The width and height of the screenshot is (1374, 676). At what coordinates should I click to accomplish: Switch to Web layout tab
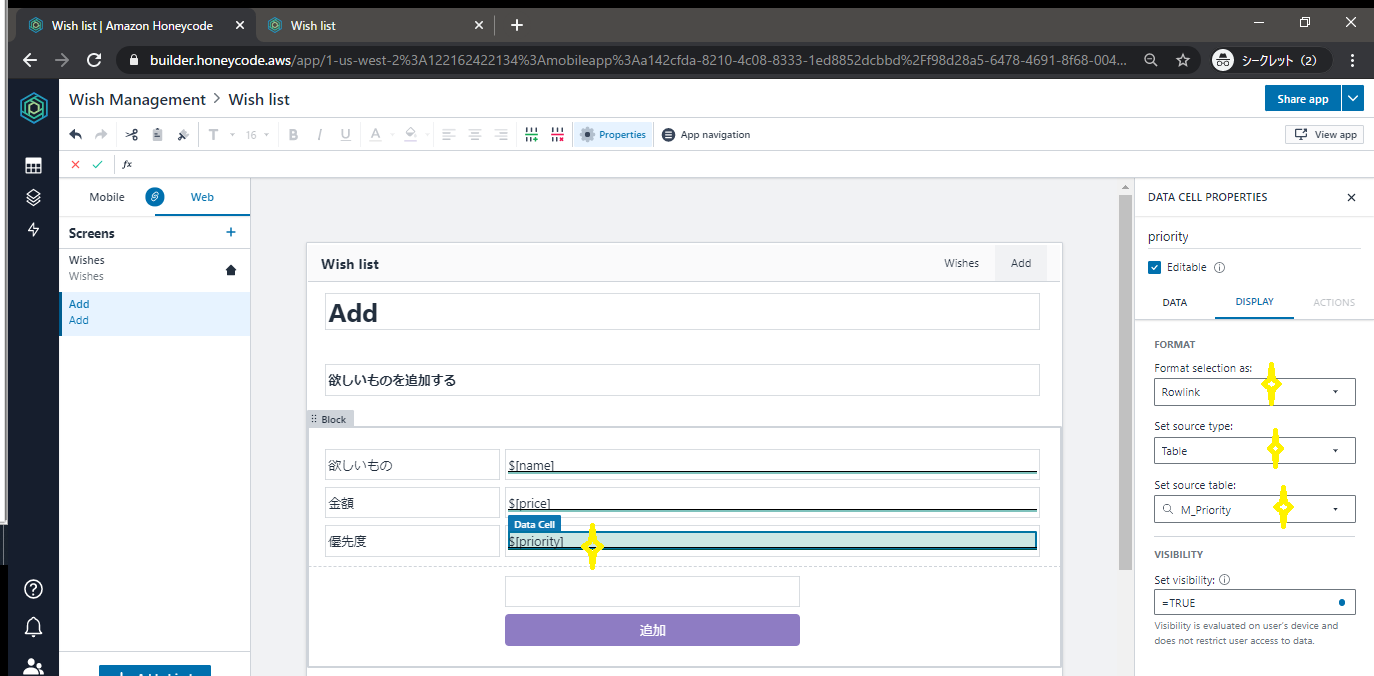point(202,197)
